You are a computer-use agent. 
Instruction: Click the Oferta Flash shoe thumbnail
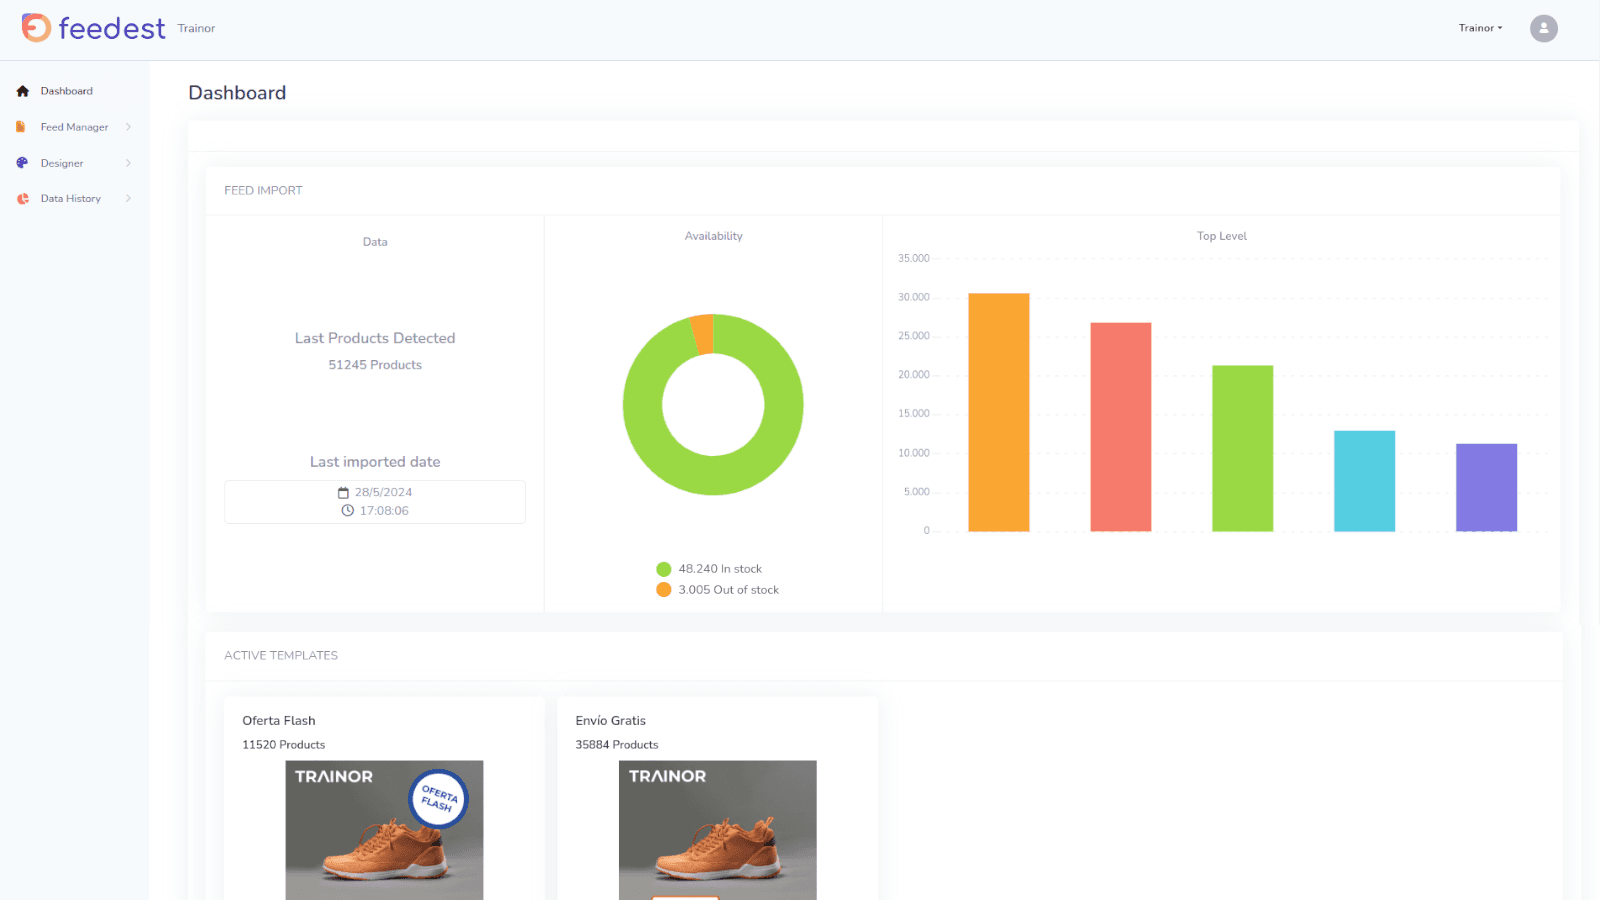coord(384,830)
